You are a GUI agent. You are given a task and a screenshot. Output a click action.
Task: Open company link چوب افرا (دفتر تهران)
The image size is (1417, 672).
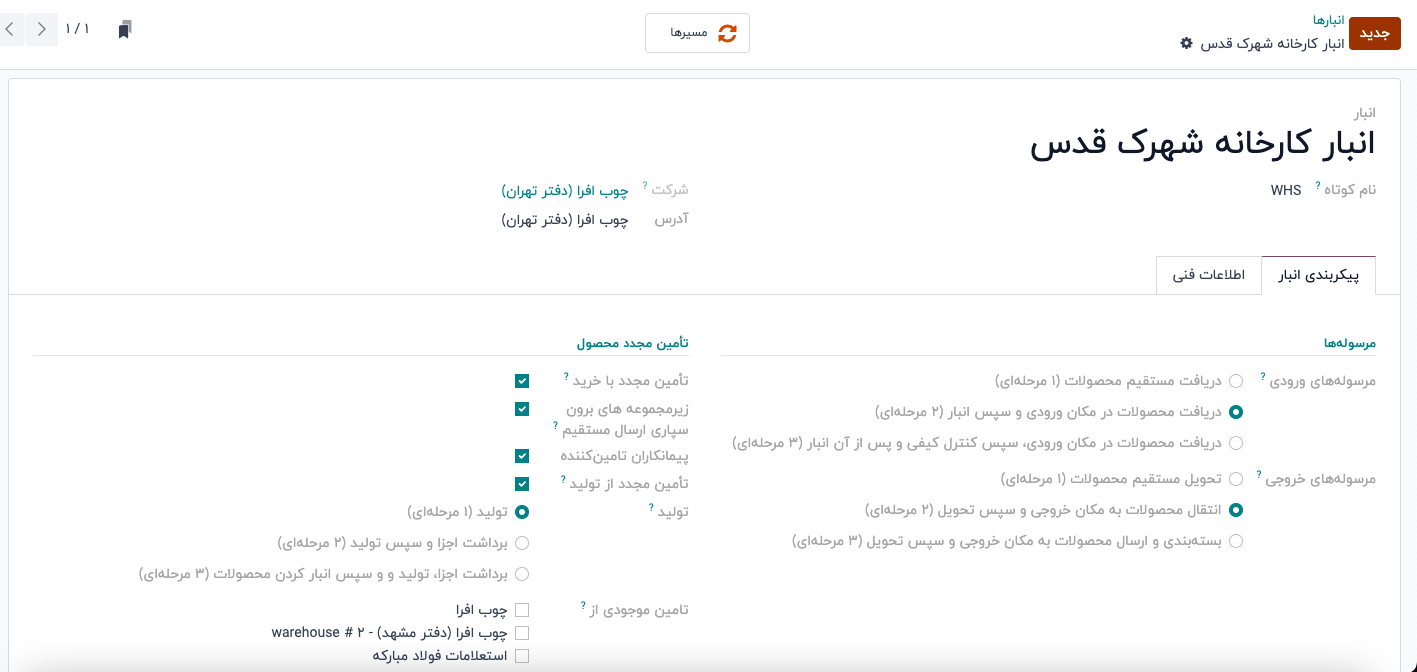pos(565,190)
